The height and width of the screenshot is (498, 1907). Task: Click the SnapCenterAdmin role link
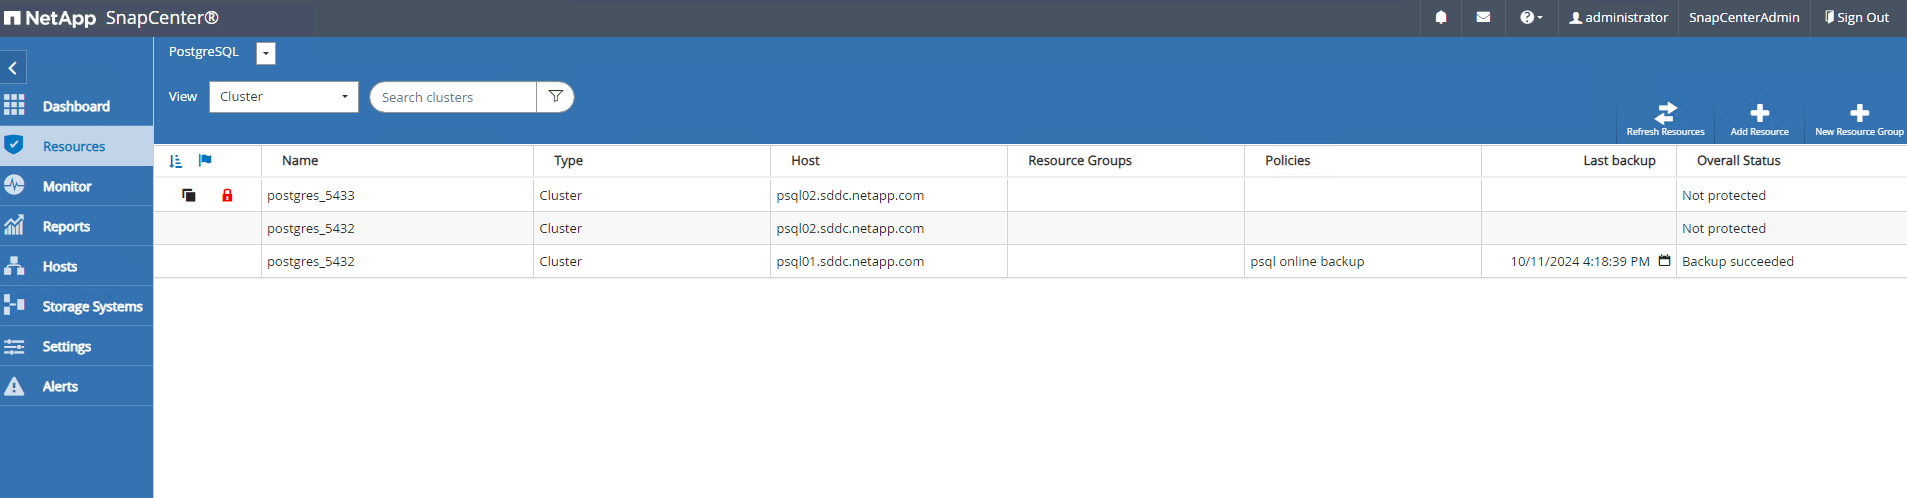[1744, 17]
